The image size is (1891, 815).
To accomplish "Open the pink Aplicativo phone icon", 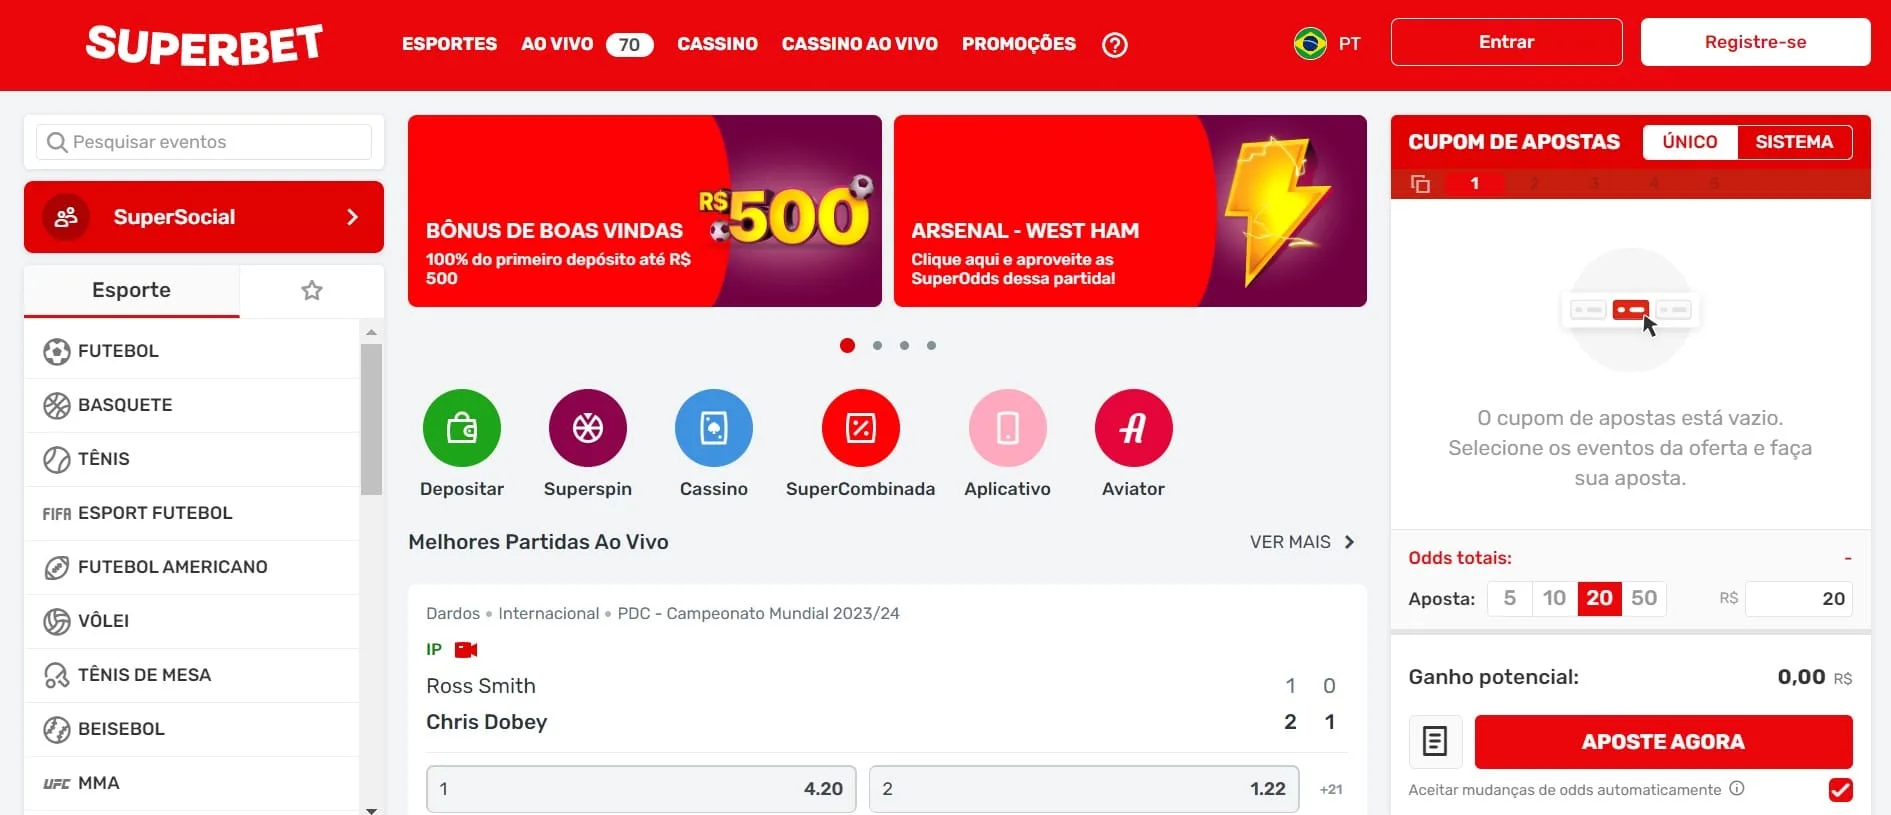I will click(x=1008, y=428).
